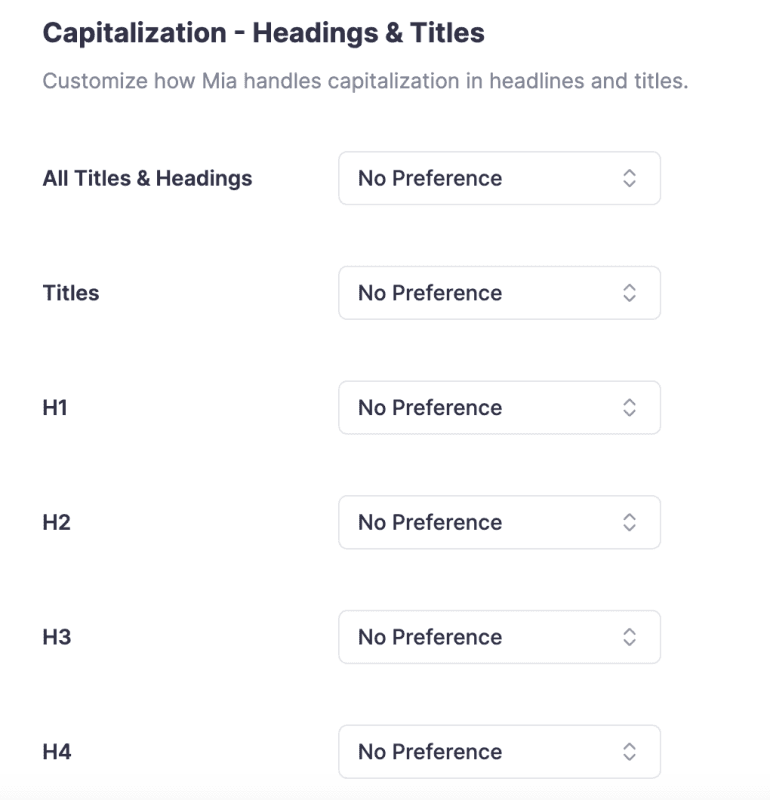The image size is (770, 800).
Task: Click the up-down arrows icon for H1
Action: click(x=629, y=408)
